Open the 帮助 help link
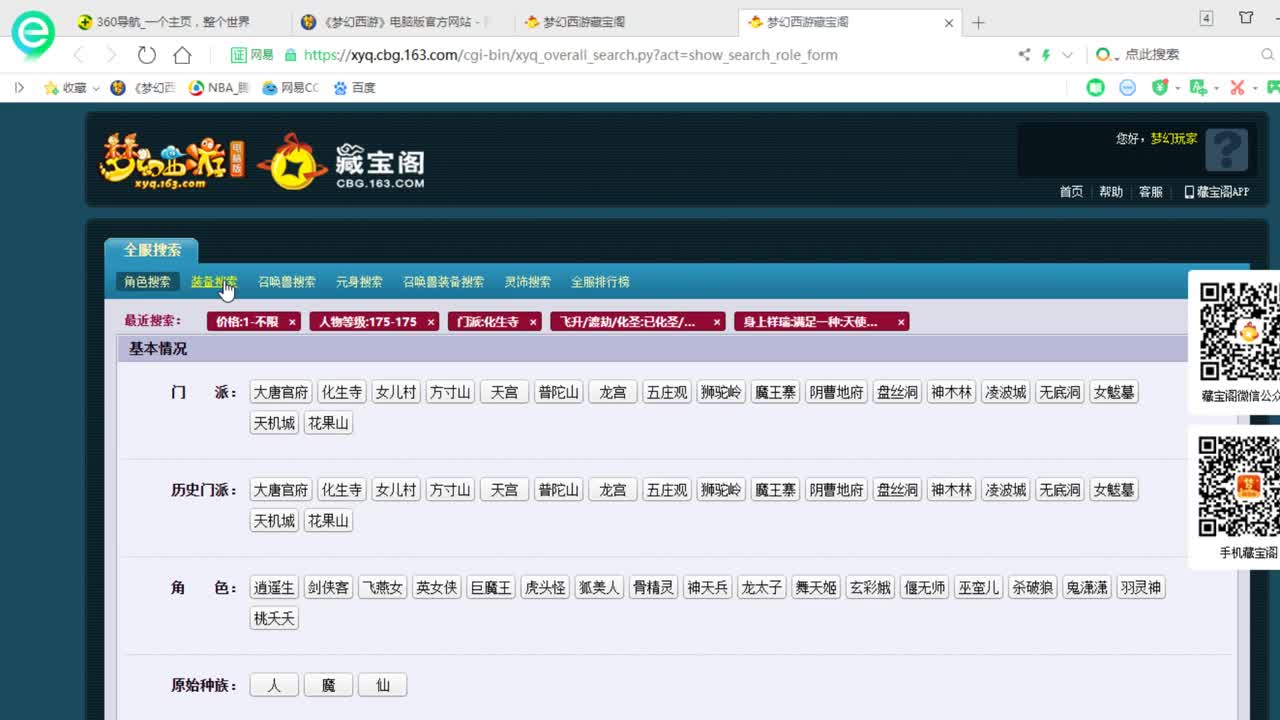 [1111, 192]
